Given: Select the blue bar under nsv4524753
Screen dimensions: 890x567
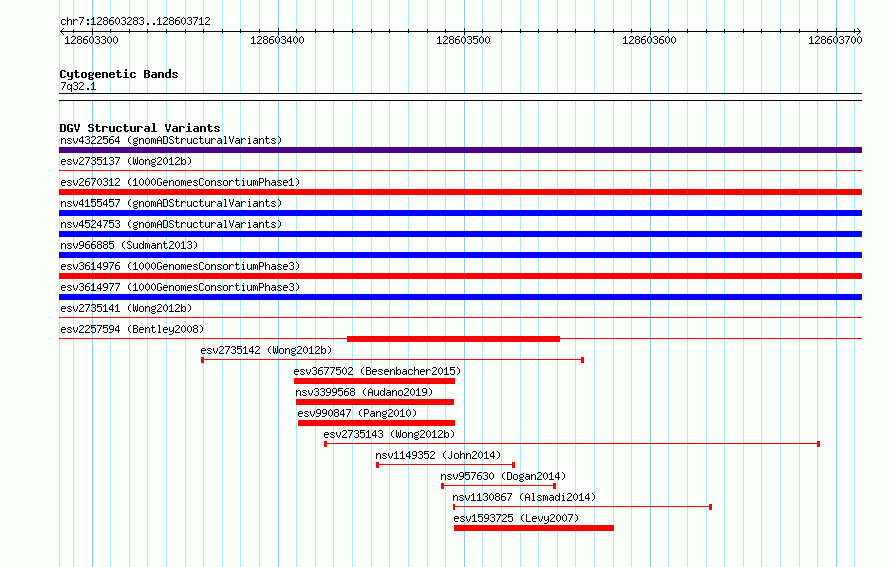Looking at the screenshot, I should 460,234.
